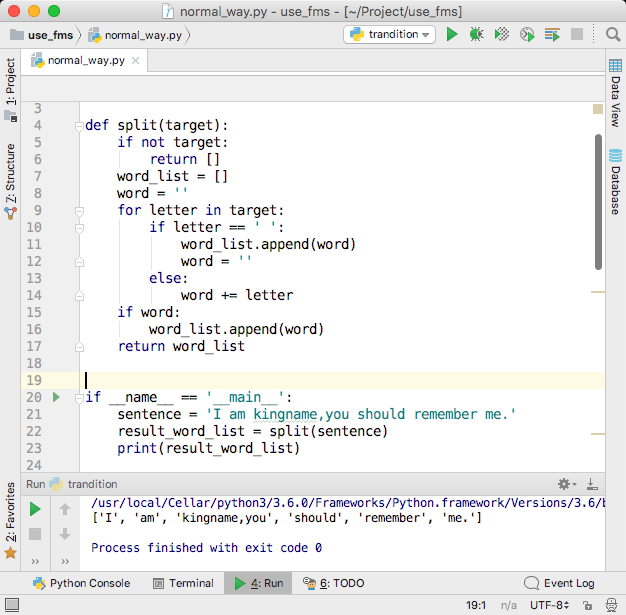Toggle the read-only lock icon in status bar
The height and width of the screenshot is (615, 626).
587,605
